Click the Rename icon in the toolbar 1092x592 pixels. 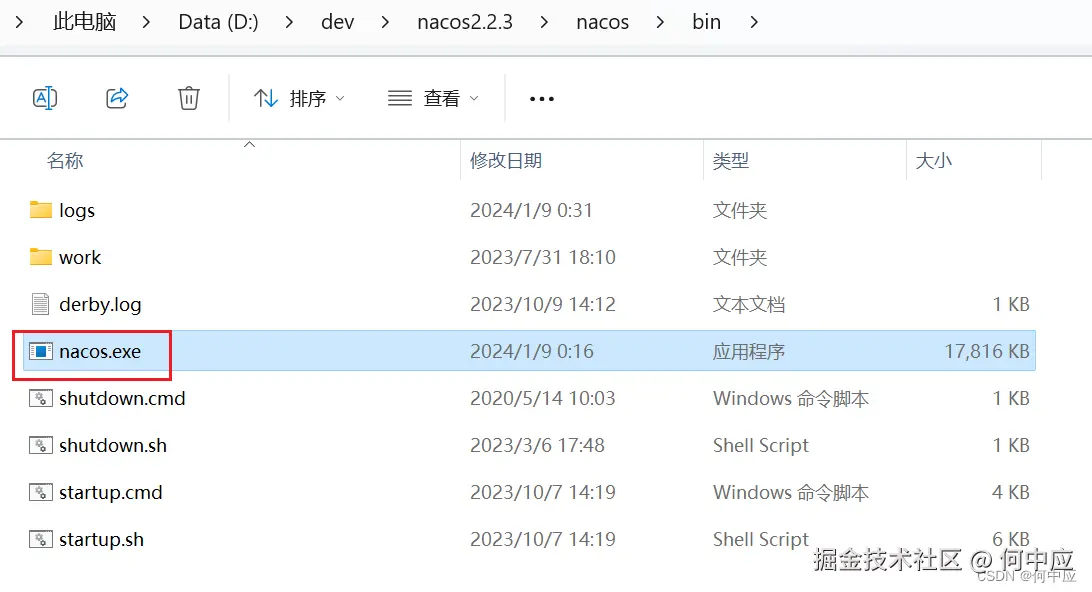pyautogui.click(x=44, y=97)
